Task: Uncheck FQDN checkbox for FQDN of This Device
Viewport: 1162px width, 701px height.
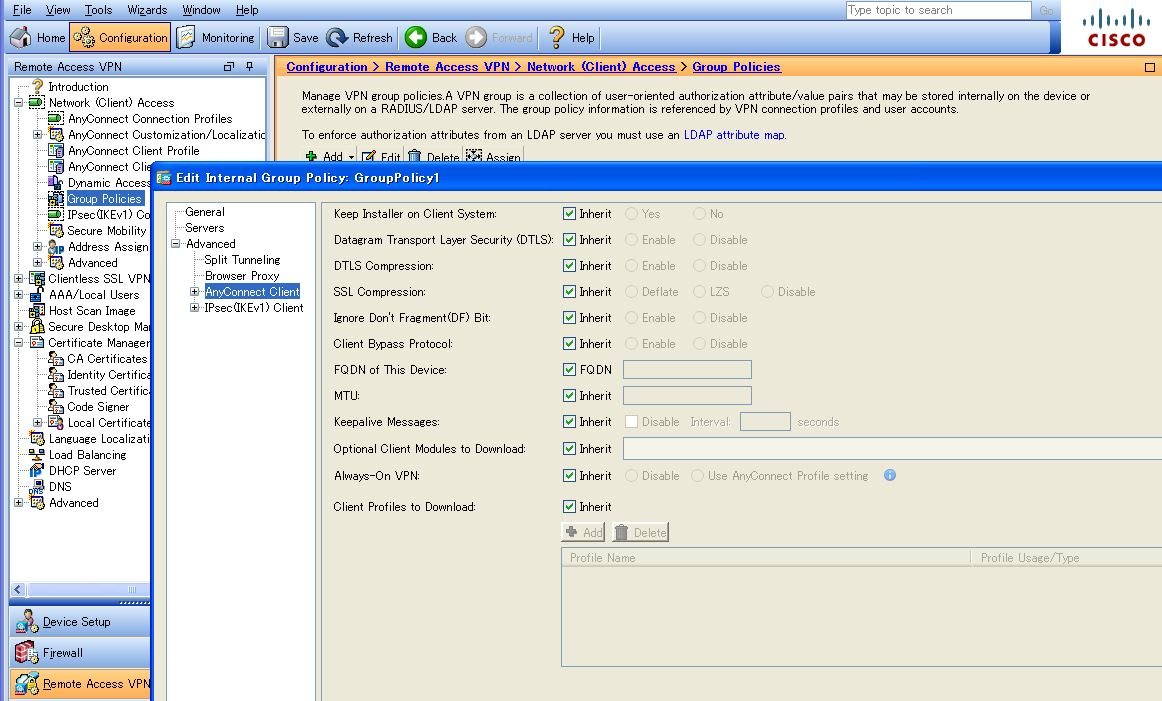Action: (569, 369)
